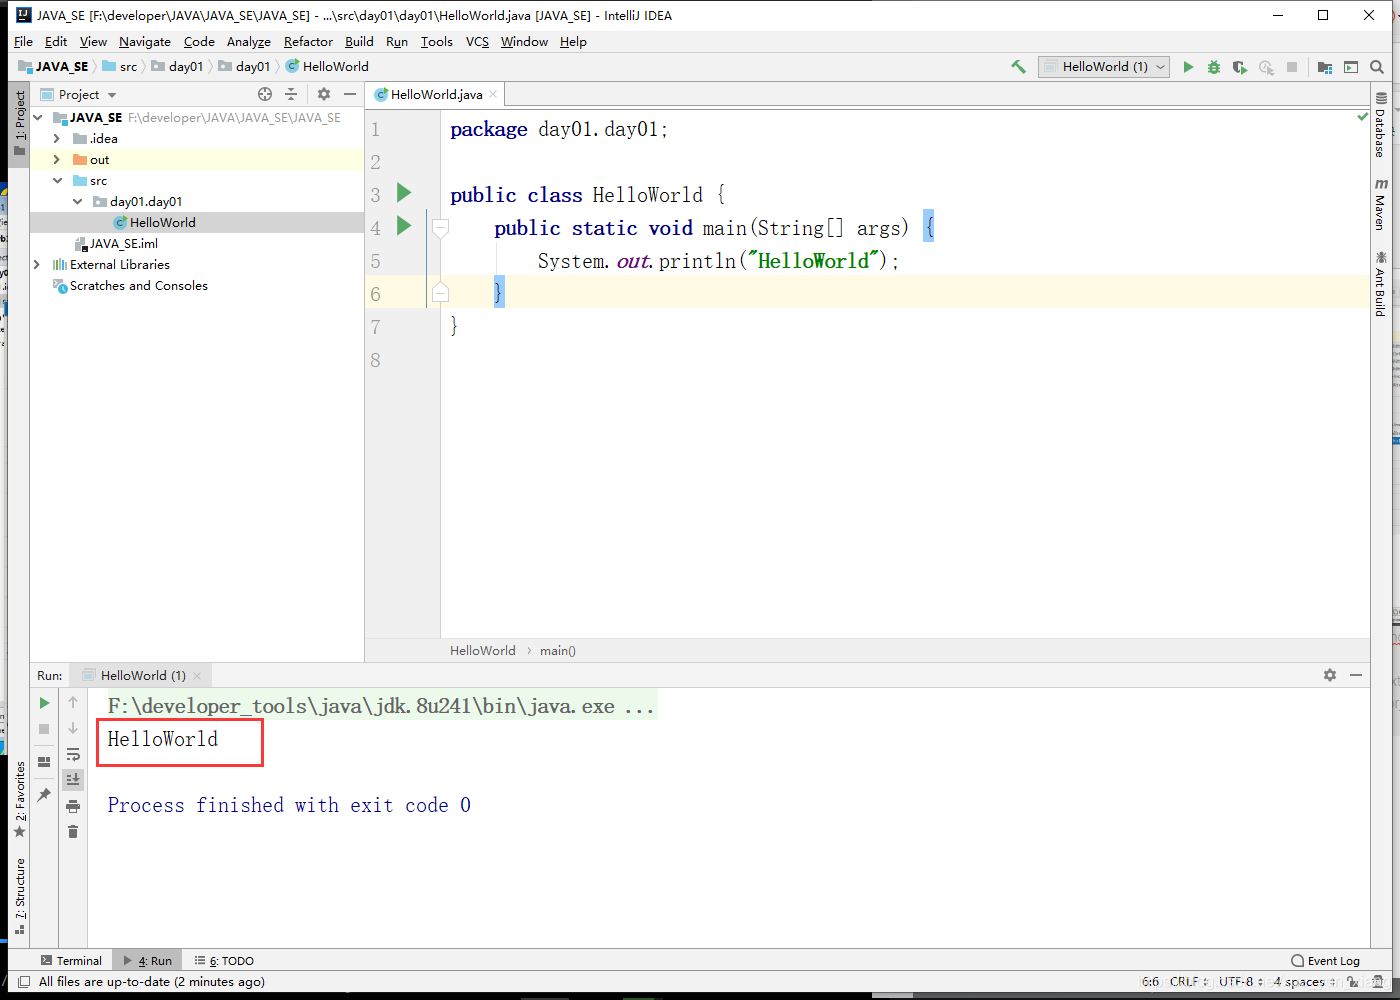Toggle the Favorites side tool window

point(19,800)
